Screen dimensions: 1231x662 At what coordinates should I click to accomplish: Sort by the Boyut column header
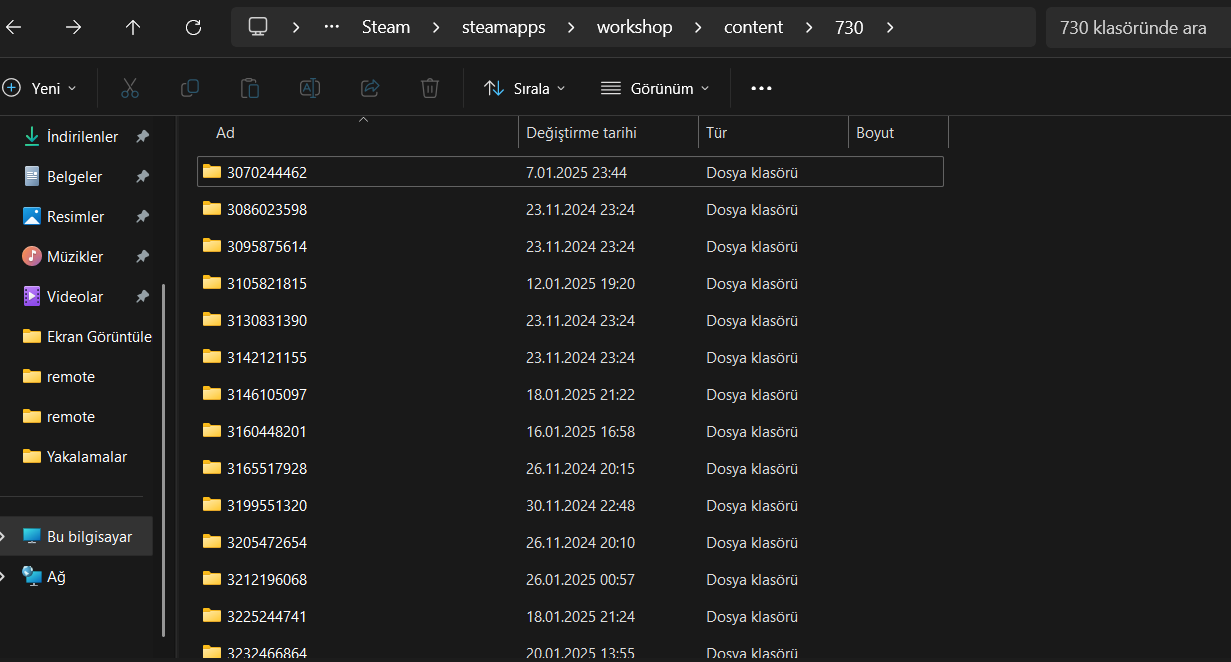click(x=898, y=133)
